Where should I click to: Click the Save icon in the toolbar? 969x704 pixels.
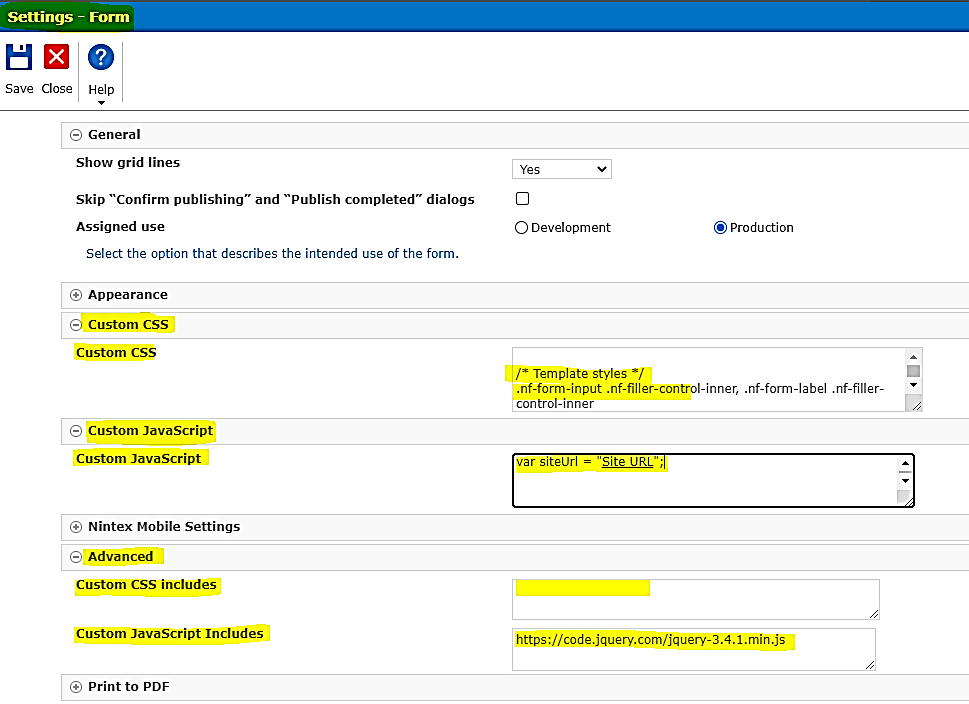tap(18, 58)
